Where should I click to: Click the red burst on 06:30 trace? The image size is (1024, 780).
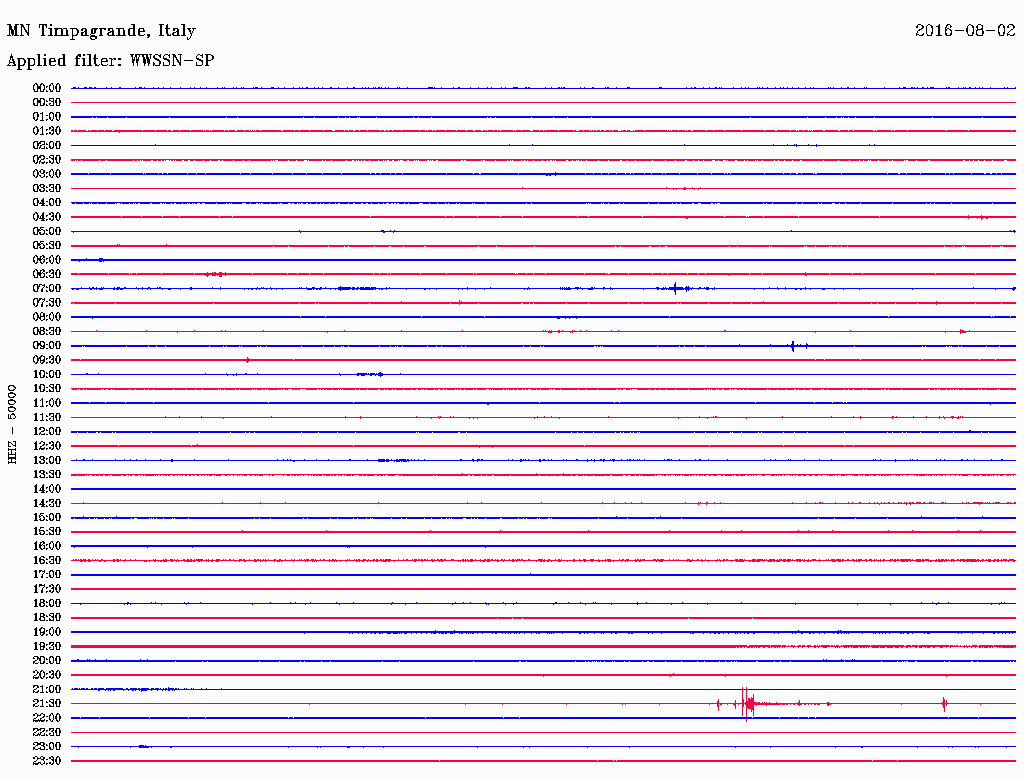click(216, 274)
